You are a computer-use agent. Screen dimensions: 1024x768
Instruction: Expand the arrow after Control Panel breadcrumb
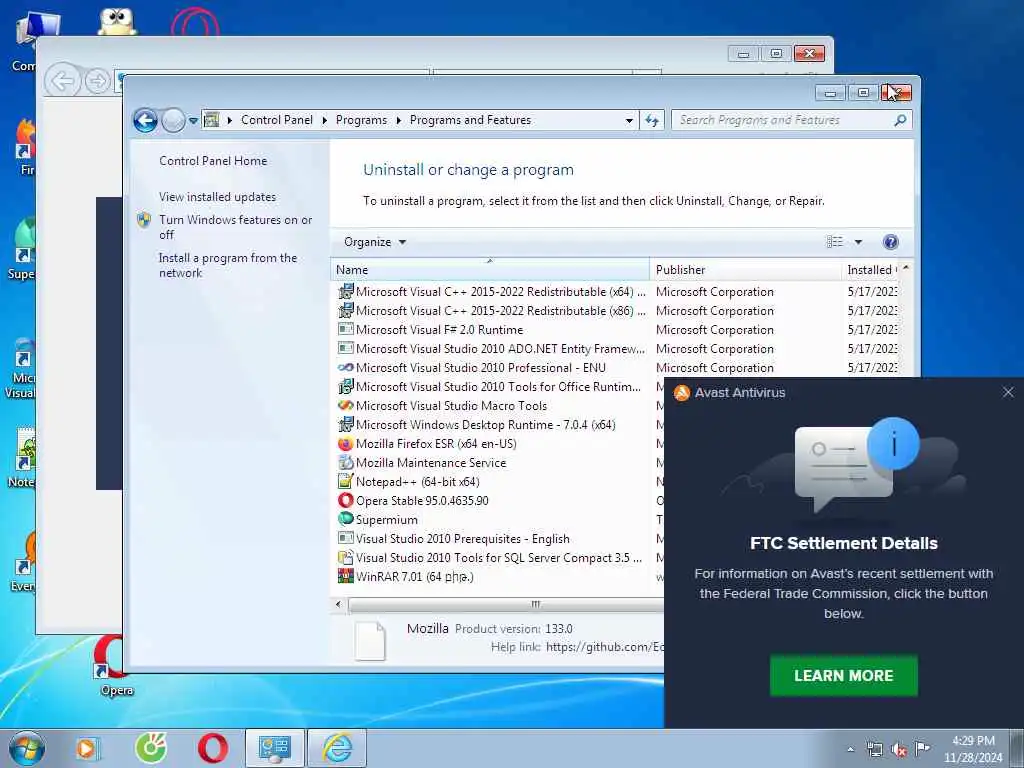coord(325,120)
